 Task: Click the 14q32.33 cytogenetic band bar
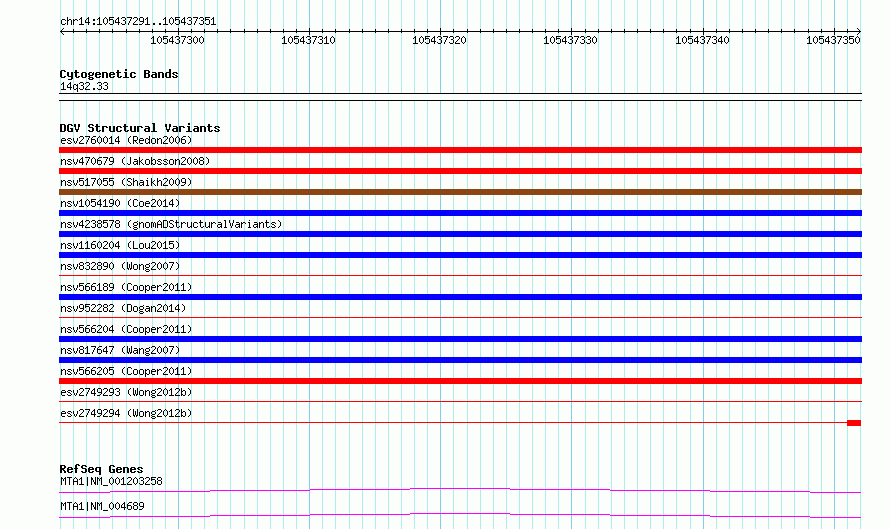point(460,97)
